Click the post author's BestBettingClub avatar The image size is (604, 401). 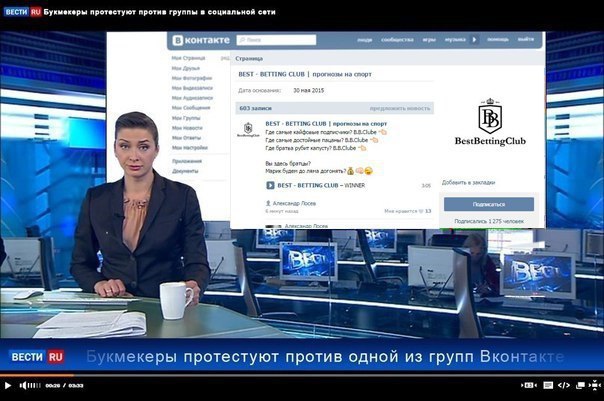[248, 130]
